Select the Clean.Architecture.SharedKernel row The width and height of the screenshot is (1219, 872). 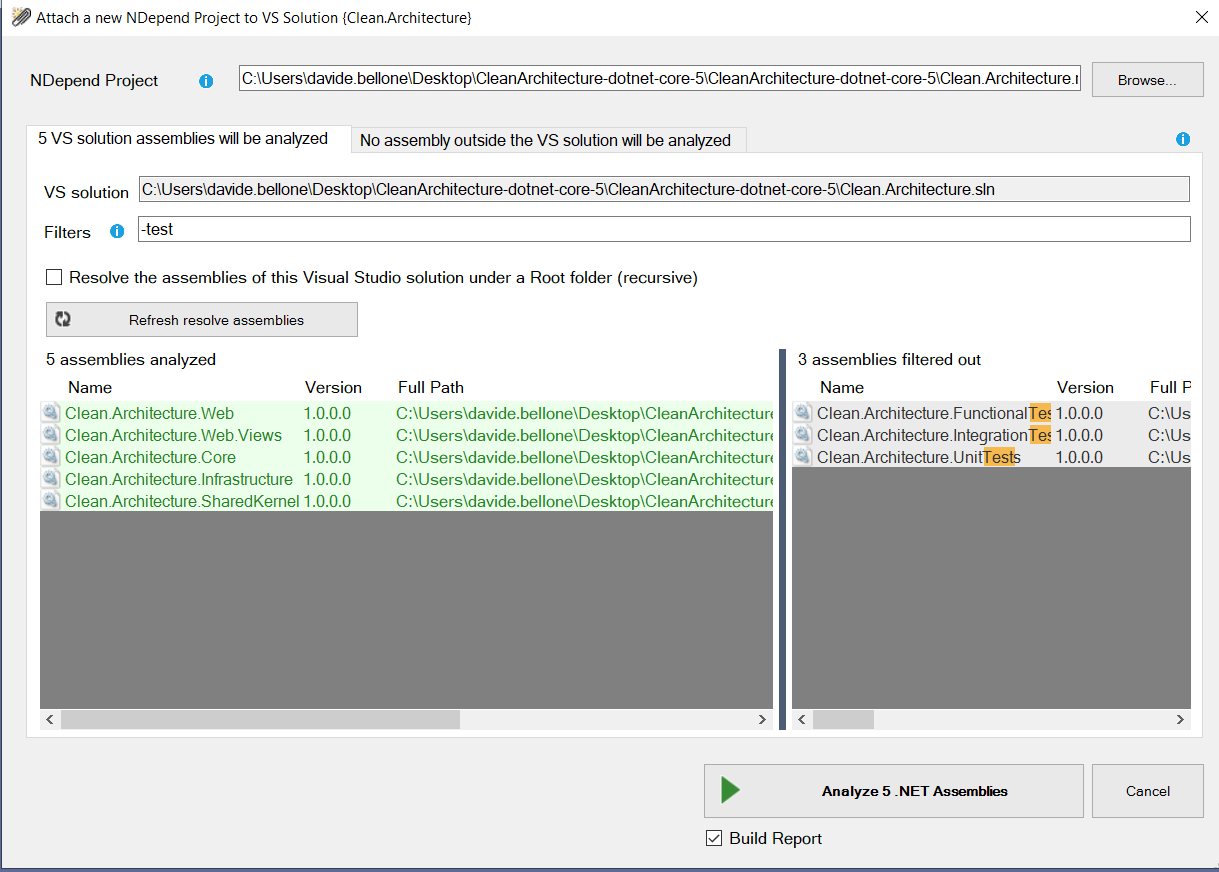click(x=406, y=501)
